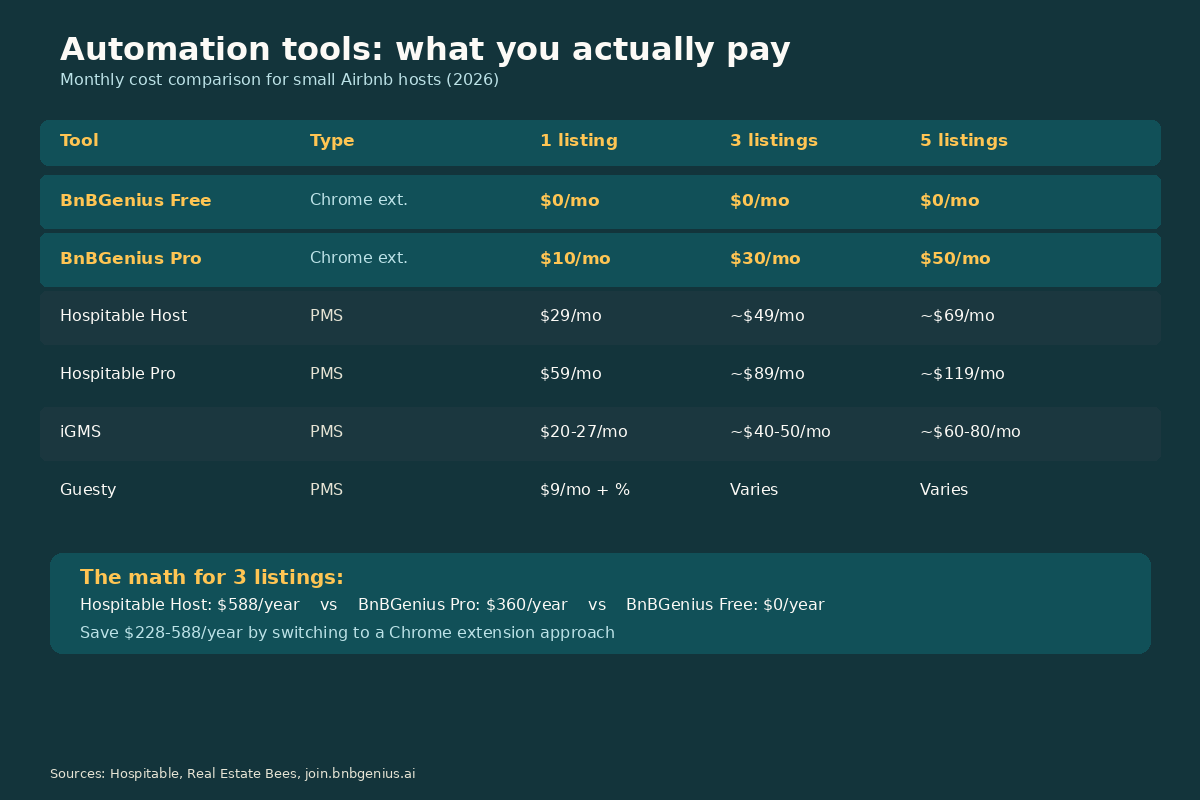This screenshot has height=800, width=1200.
Task: Click the 'Type' column header
Action: (x=332, y=141)
